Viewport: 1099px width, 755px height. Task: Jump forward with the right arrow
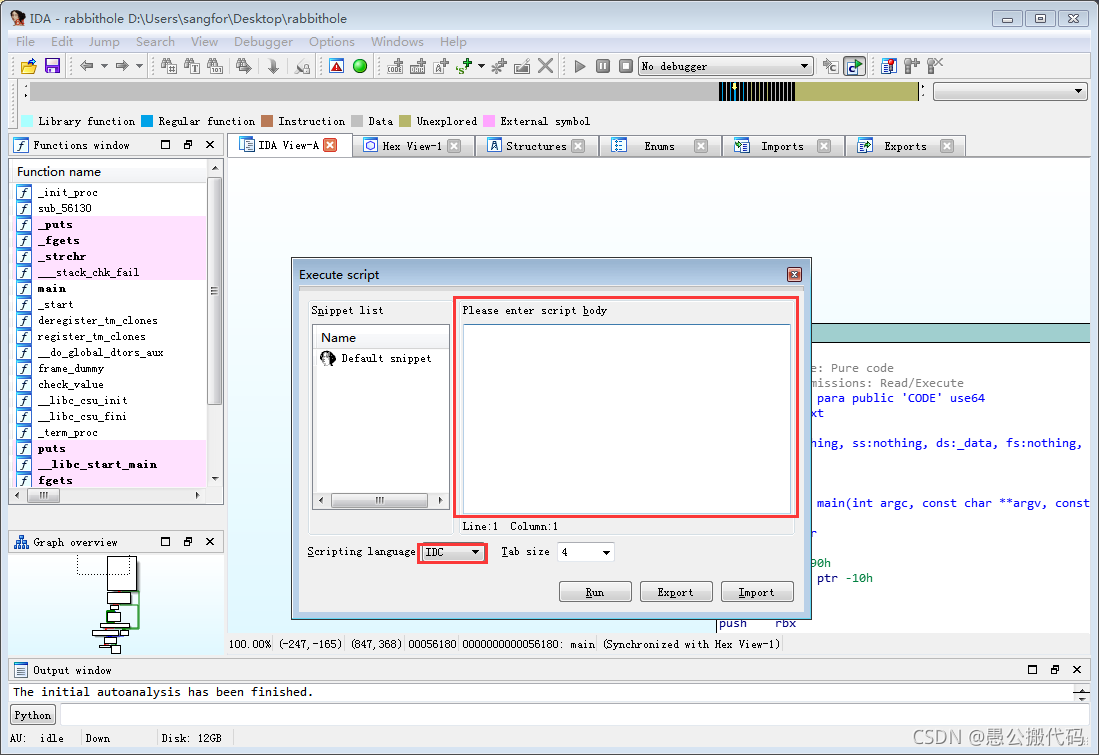point(122,66)
